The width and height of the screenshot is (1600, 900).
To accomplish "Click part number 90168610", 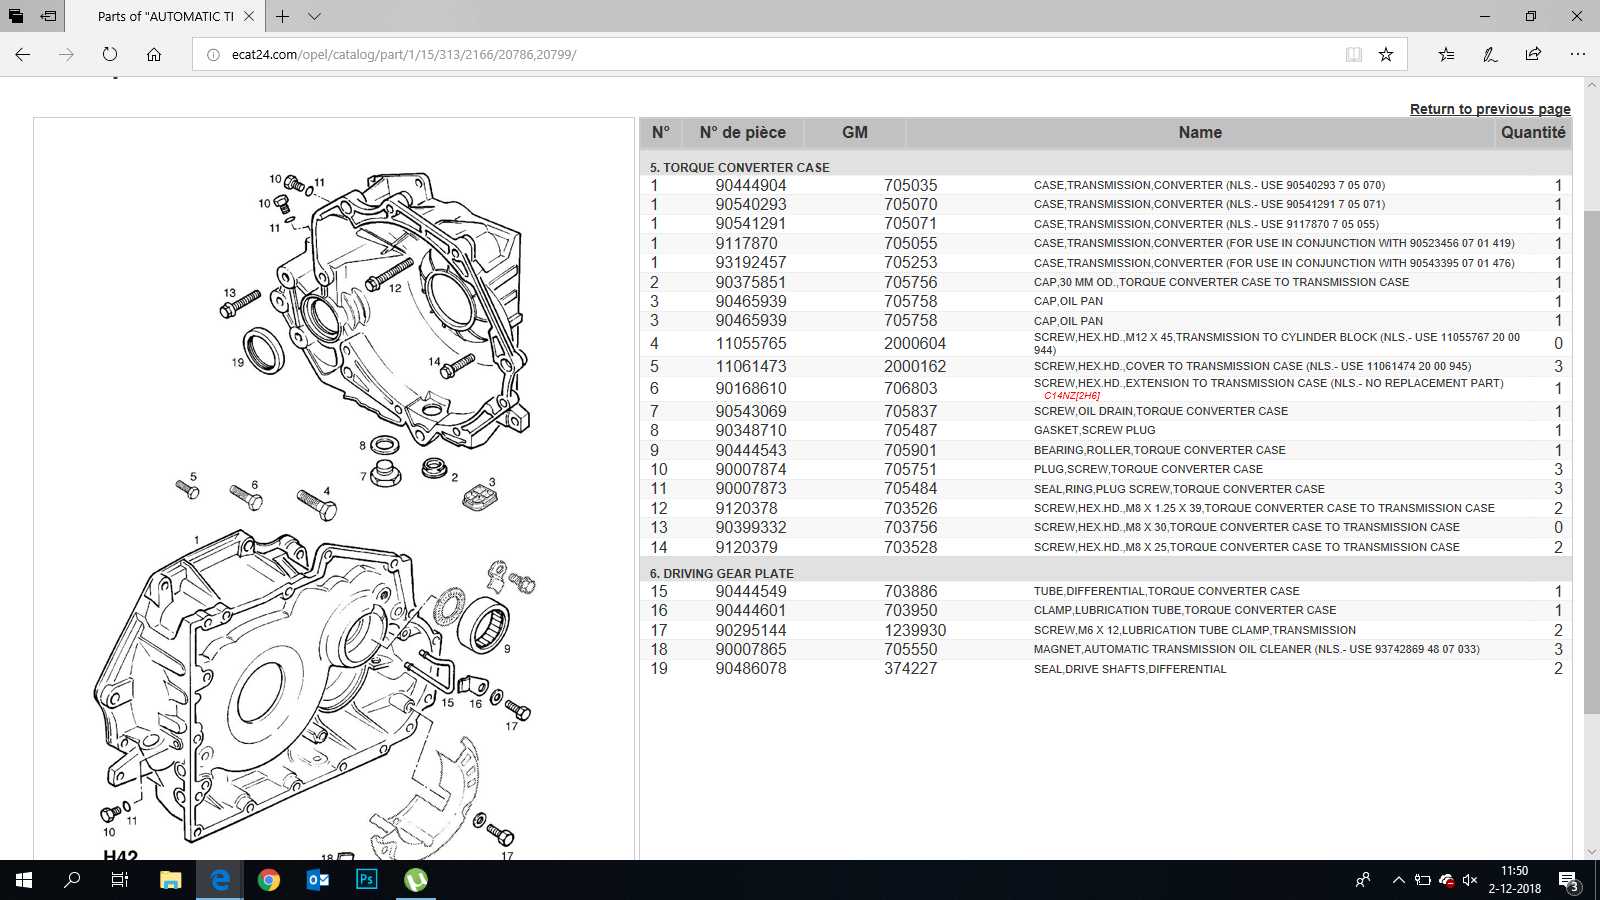I will [x=751, y=388].
